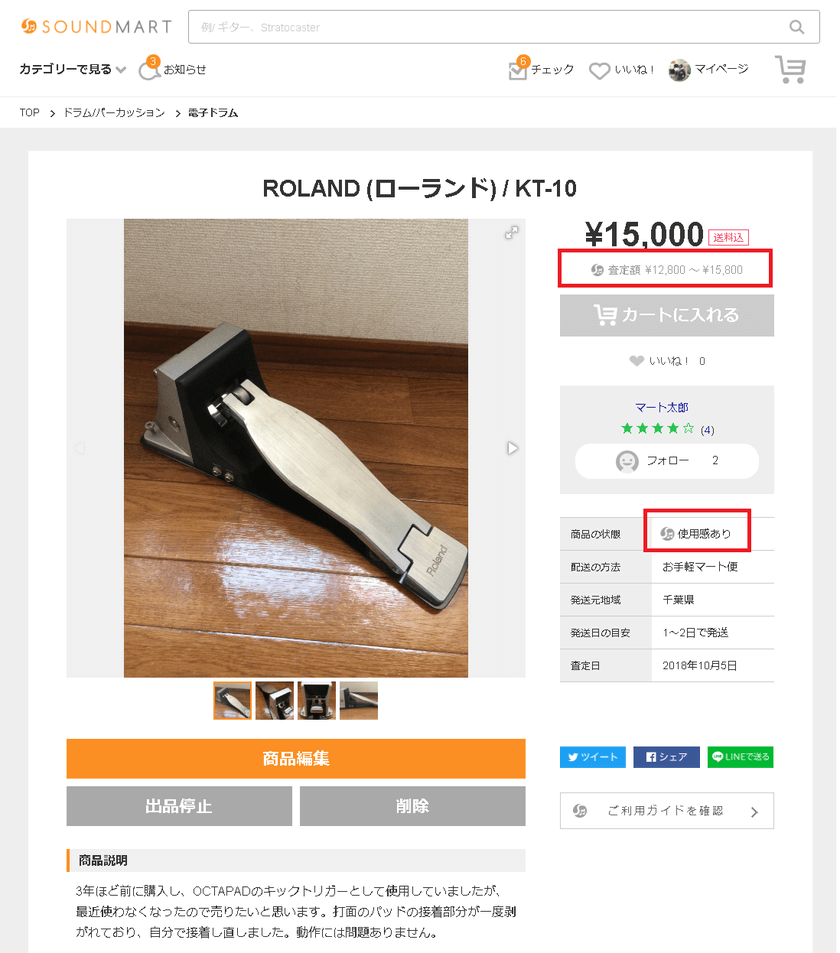Viewport: 840px width, 953px height.
Task: Toggle フォロー for seller マート太郎
Action: tap(666, 461)
